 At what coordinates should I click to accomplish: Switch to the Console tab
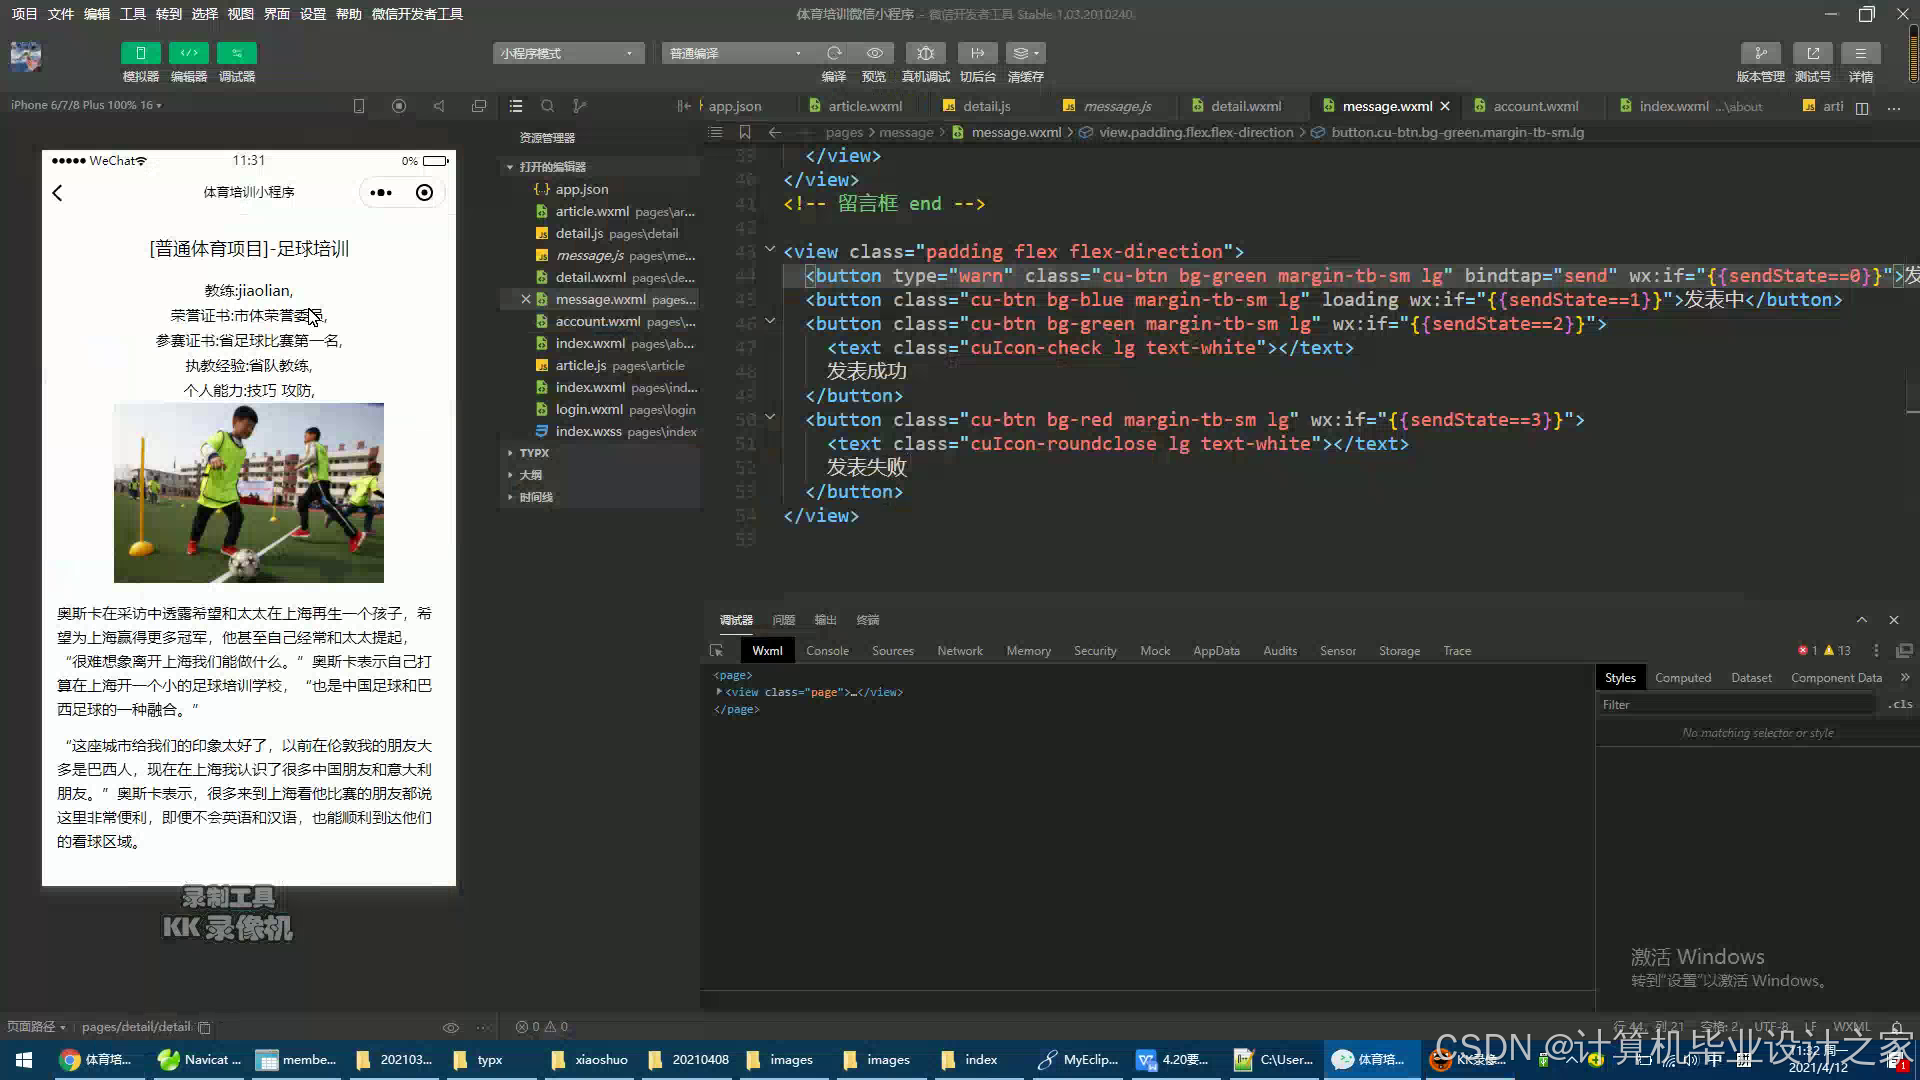click(827, 651)
